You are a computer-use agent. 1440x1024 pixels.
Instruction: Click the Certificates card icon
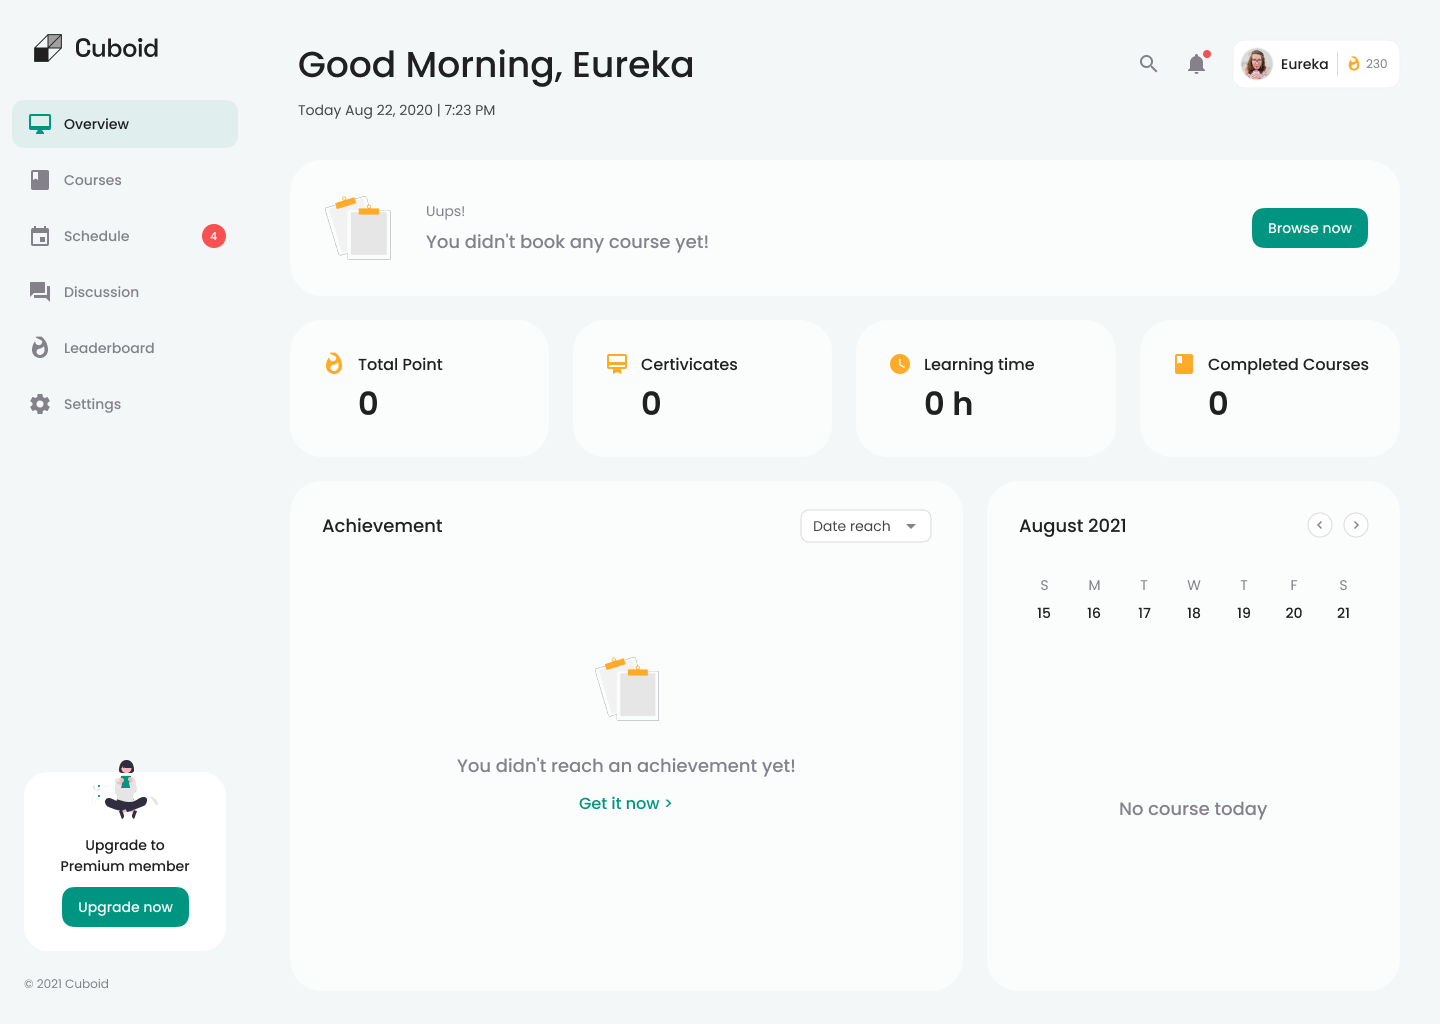pyautogui.click(x=617, y=364)
